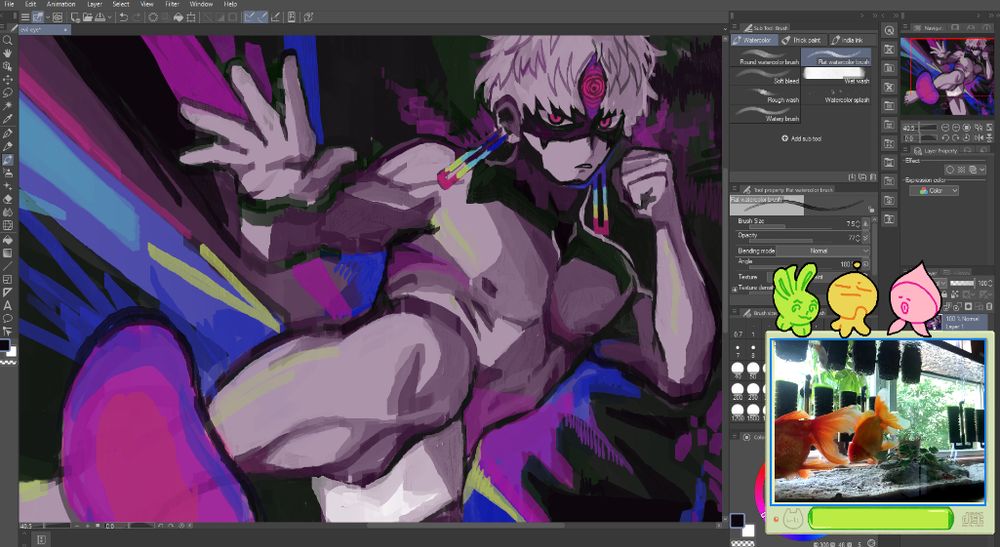Open Opacity dynamics settings button
The width and height of the screenshot is (1000, 547).
click(865, 237)
